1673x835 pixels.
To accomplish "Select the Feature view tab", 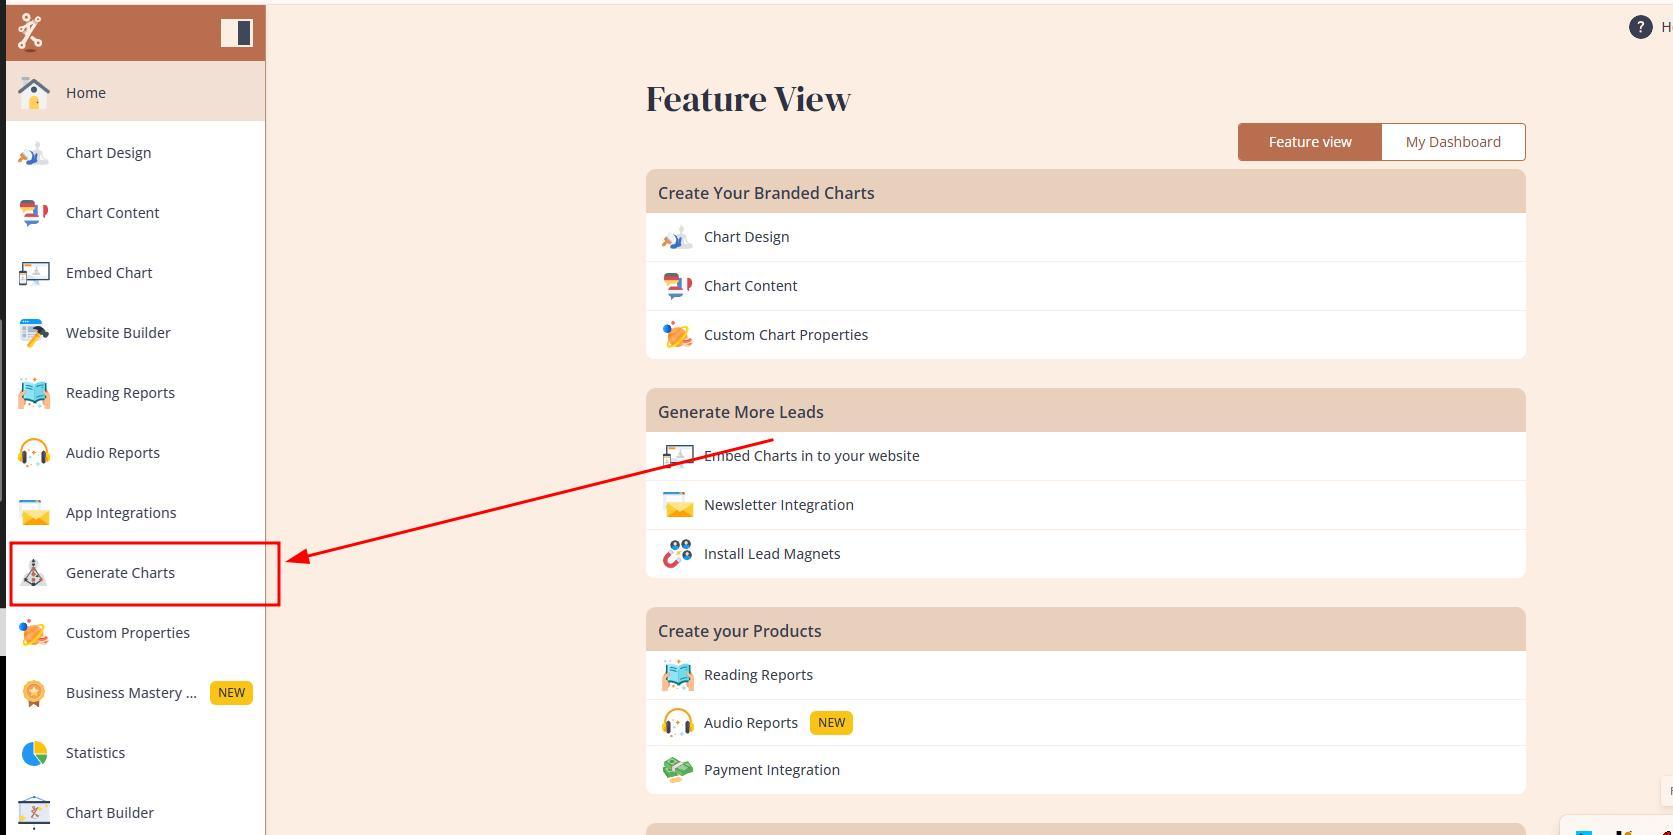I will click(1309, 142).
